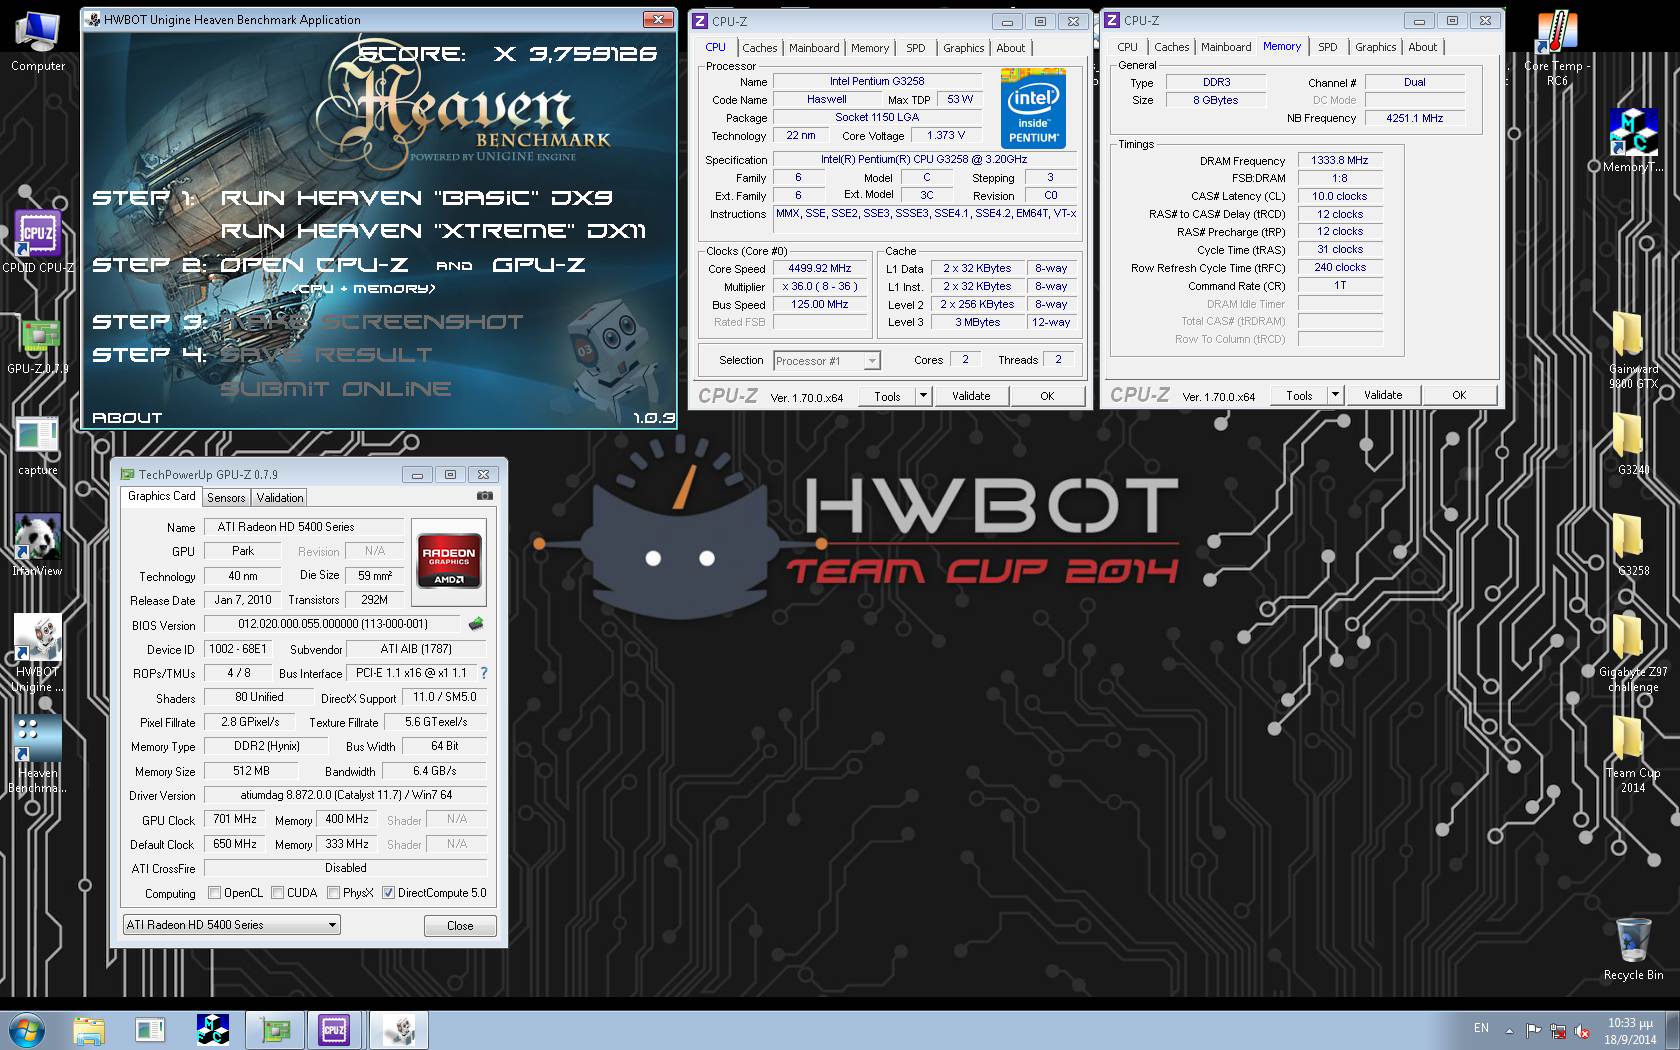Open Tools dropdown arrow in left CPU-Z
The width and height of the screenshot is (1680, 1050).
coord(923,396)
